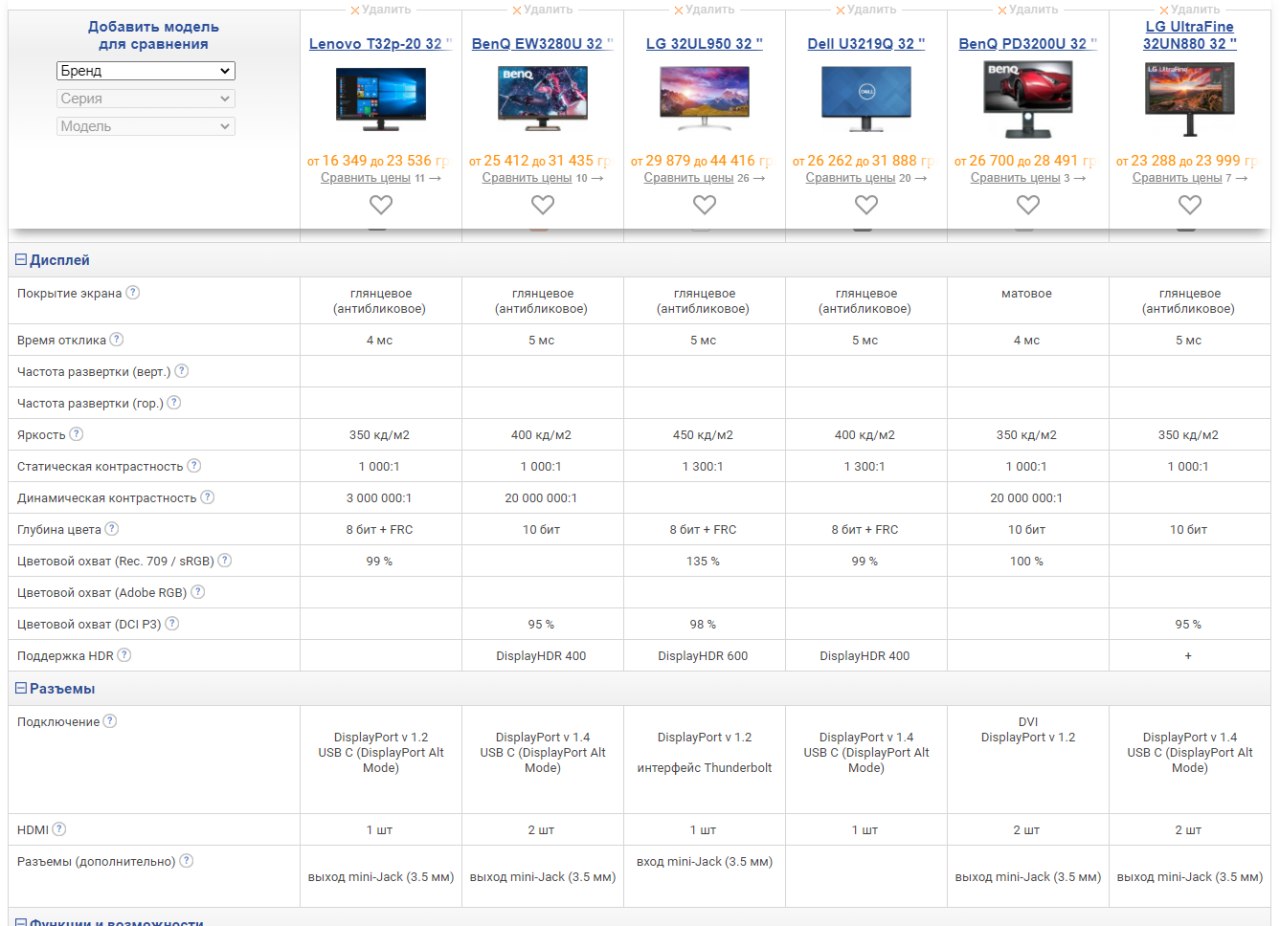The image size is (1280, 926).
Task: Select the 135 % sRGB coverage value
Action: coord(704,561)
